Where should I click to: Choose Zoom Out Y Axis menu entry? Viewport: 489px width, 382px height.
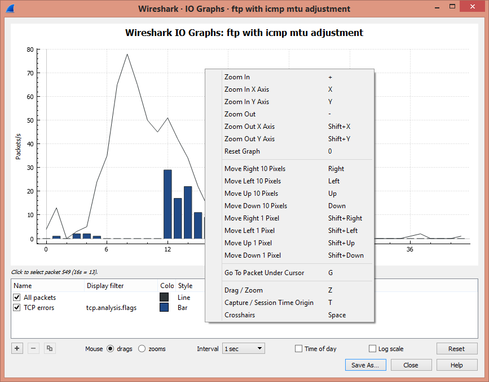pyautogui.click(x=289, y=139)
